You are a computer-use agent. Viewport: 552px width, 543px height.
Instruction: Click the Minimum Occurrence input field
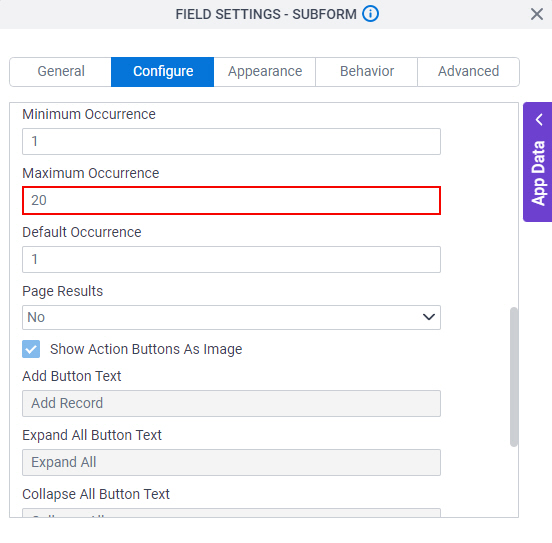(231, 142)
